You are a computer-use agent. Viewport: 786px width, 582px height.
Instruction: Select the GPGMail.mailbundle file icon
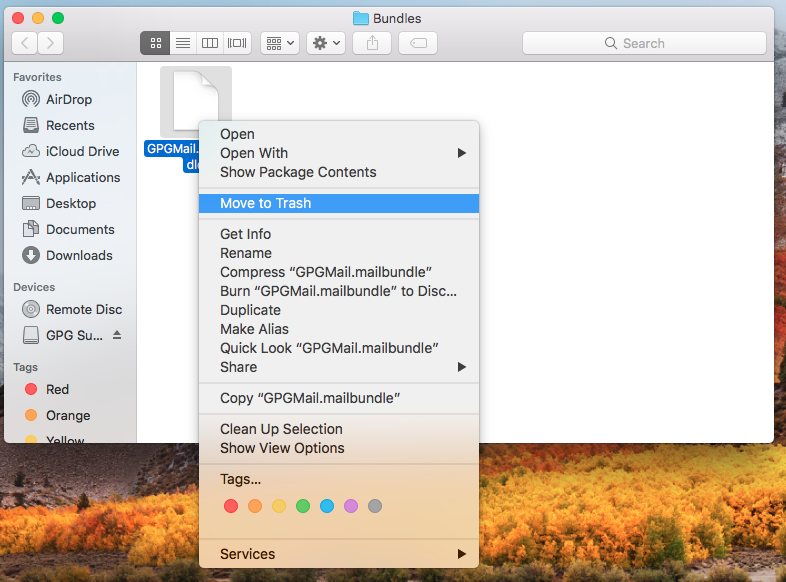coord(195,102)
